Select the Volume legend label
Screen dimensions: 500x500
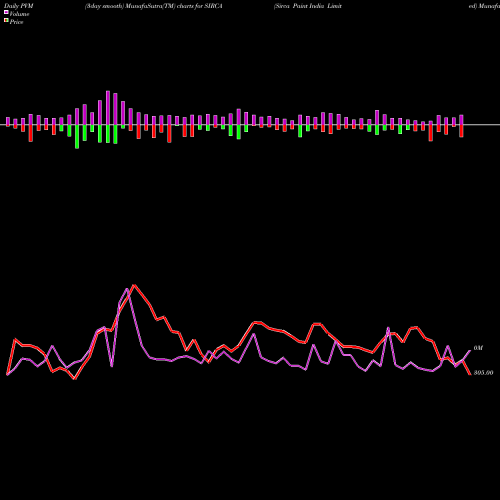pyautogui.click(x=19, y=14)
